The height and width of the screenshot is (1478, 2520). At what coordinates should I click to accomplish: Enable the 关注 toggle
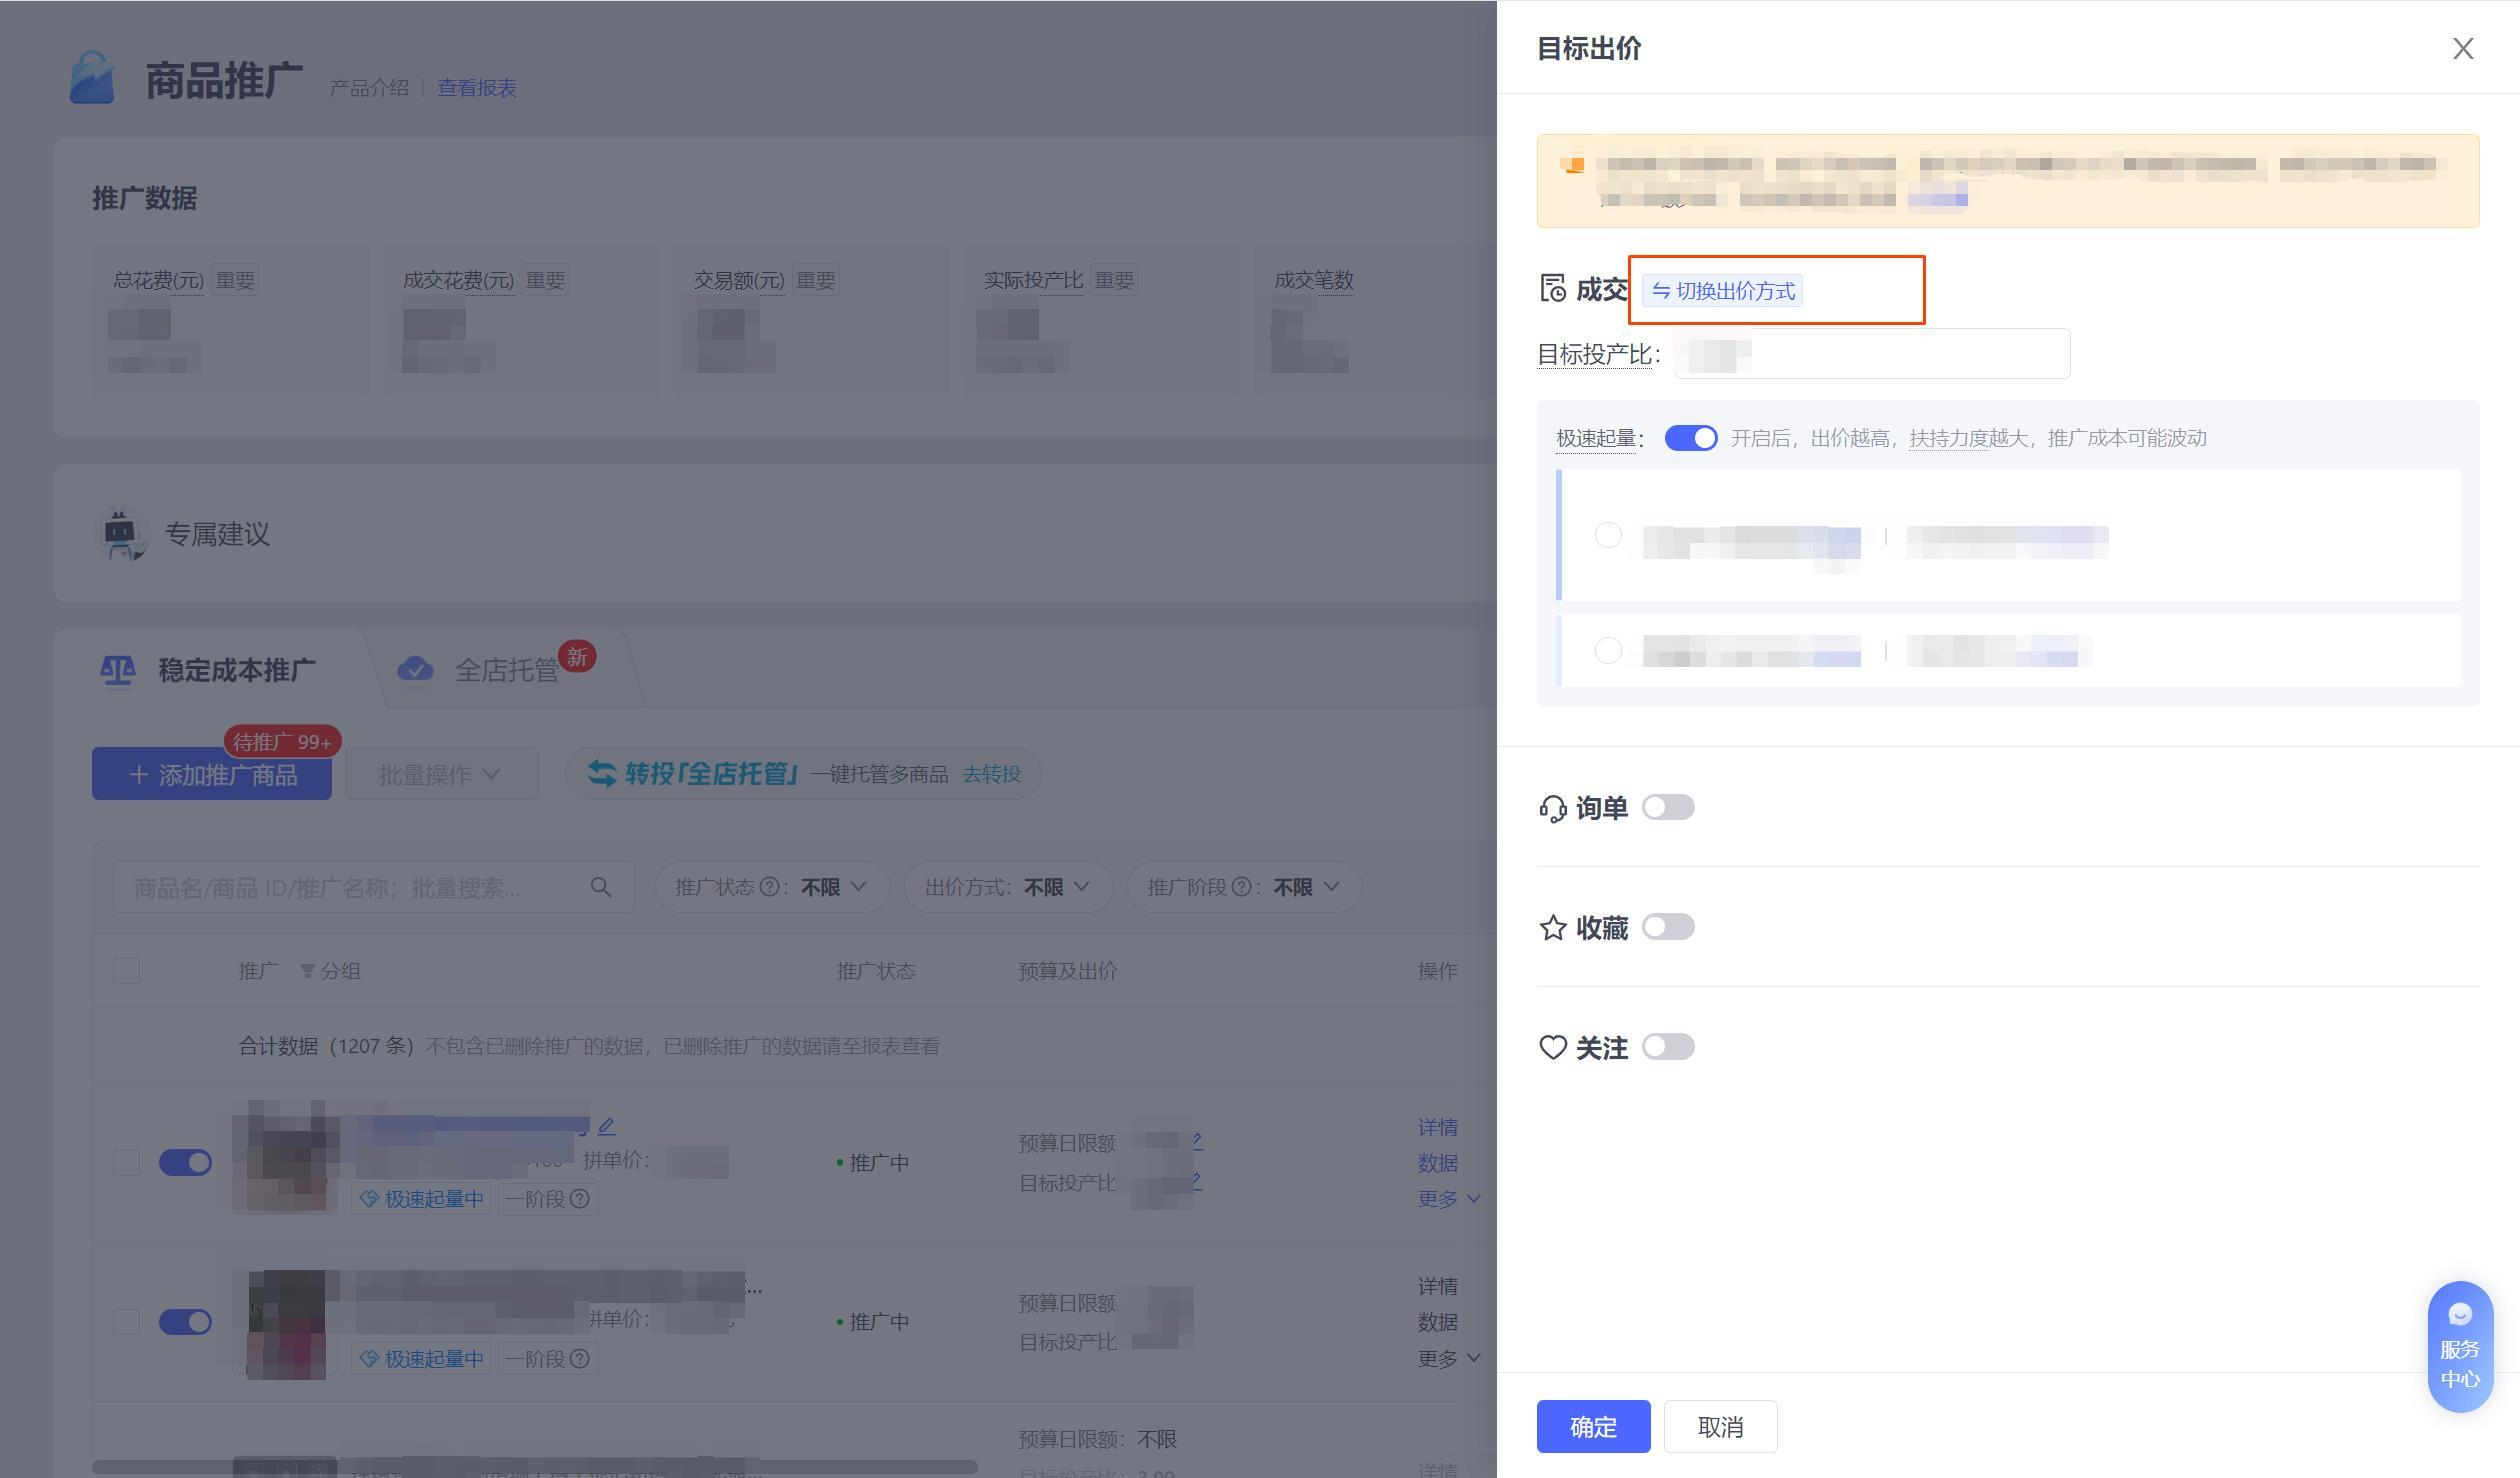click(x=1668, y=1047)
